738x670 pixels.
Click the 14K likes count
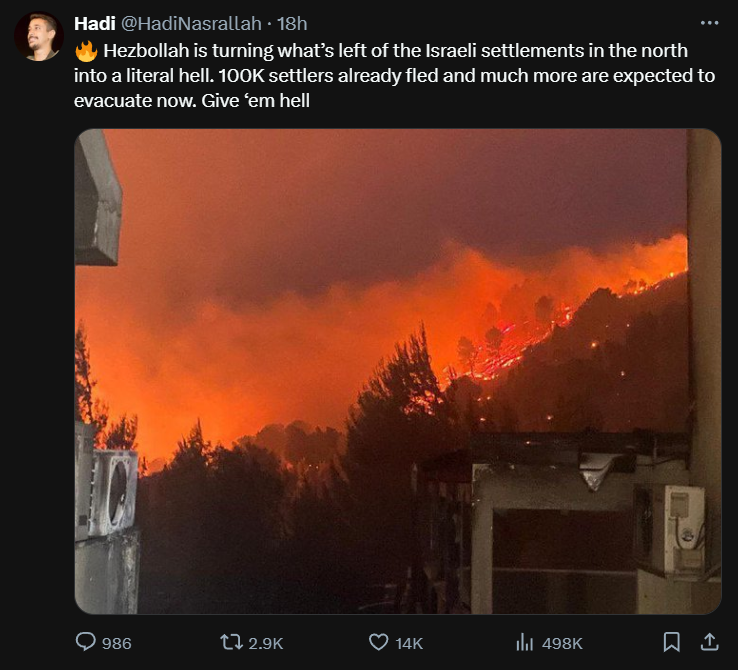click(x=409, y=643)
